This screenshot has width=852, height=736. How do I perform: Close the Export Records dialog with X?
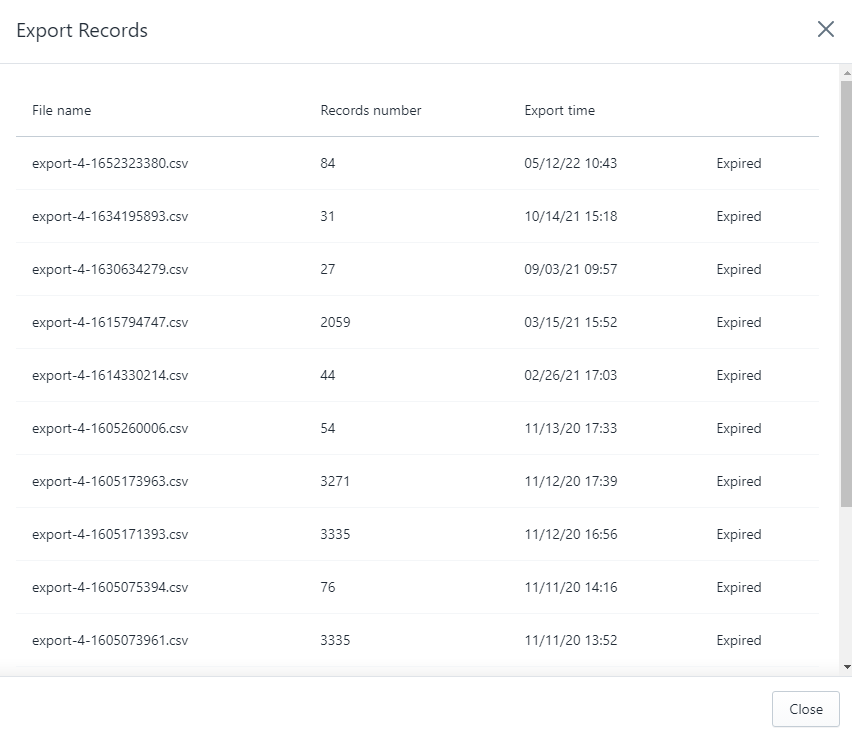coord(825,29)
